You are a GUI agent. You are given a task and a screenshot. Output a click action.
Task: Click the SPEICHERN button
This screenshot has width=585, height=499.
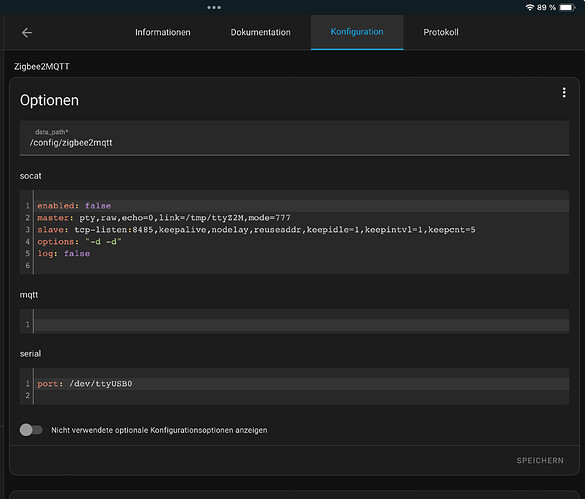pyautogui.click(x=540, y=461)
